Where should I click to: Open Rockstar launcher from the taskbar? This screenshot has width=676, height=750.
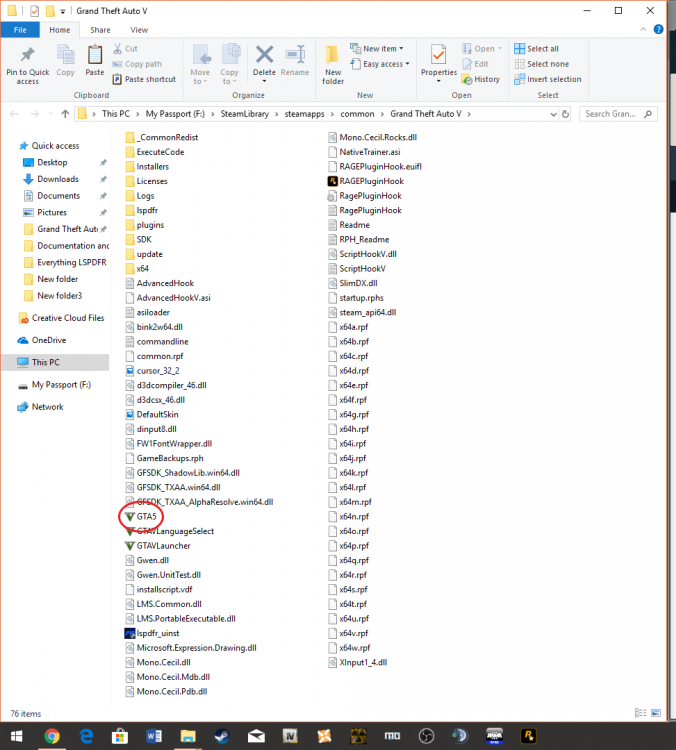coord(528,736)
